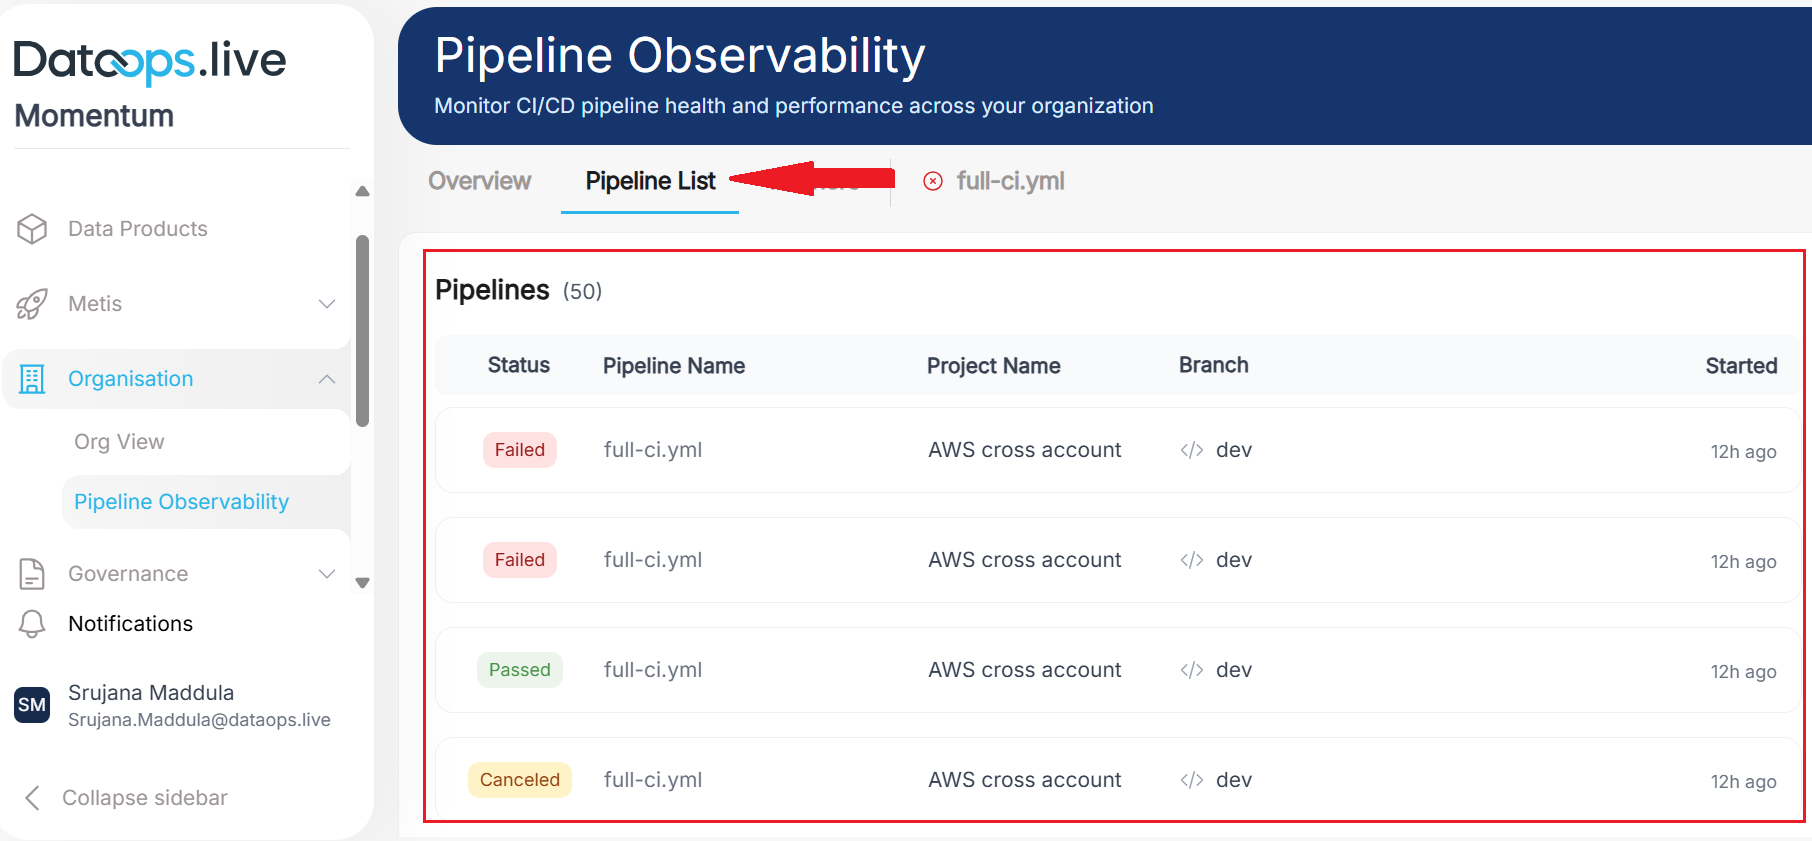1812x841 pixels.
Task: Click the red failed icon beside full-ci.yml tab
Action: pyautogui.click(x=933, y=181)
